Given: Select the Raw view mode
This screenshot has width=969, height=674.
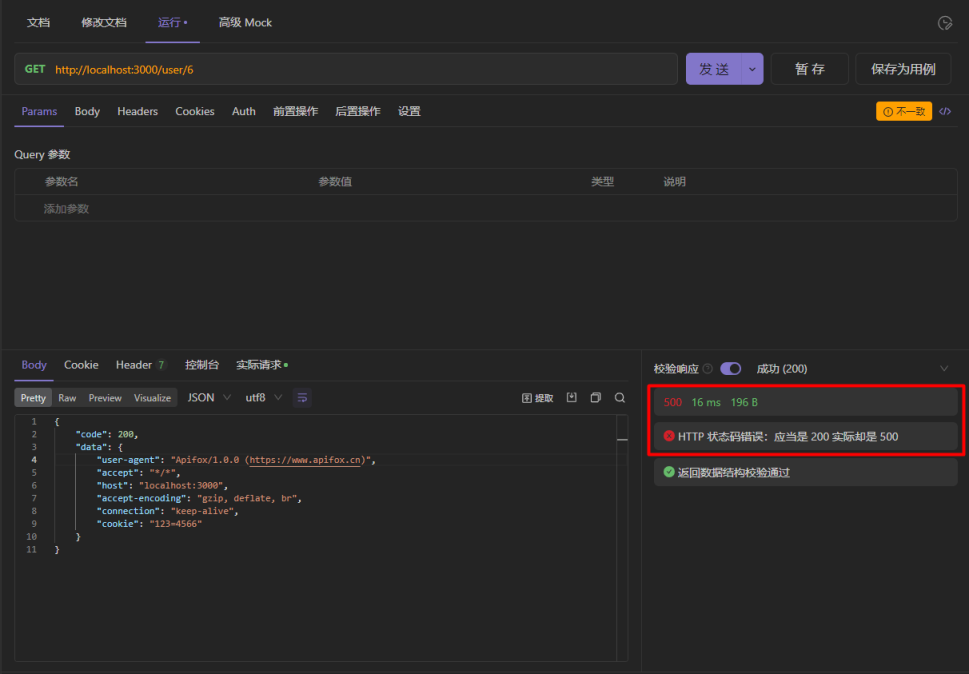Looking at the screenshot, I should [67, 398].
